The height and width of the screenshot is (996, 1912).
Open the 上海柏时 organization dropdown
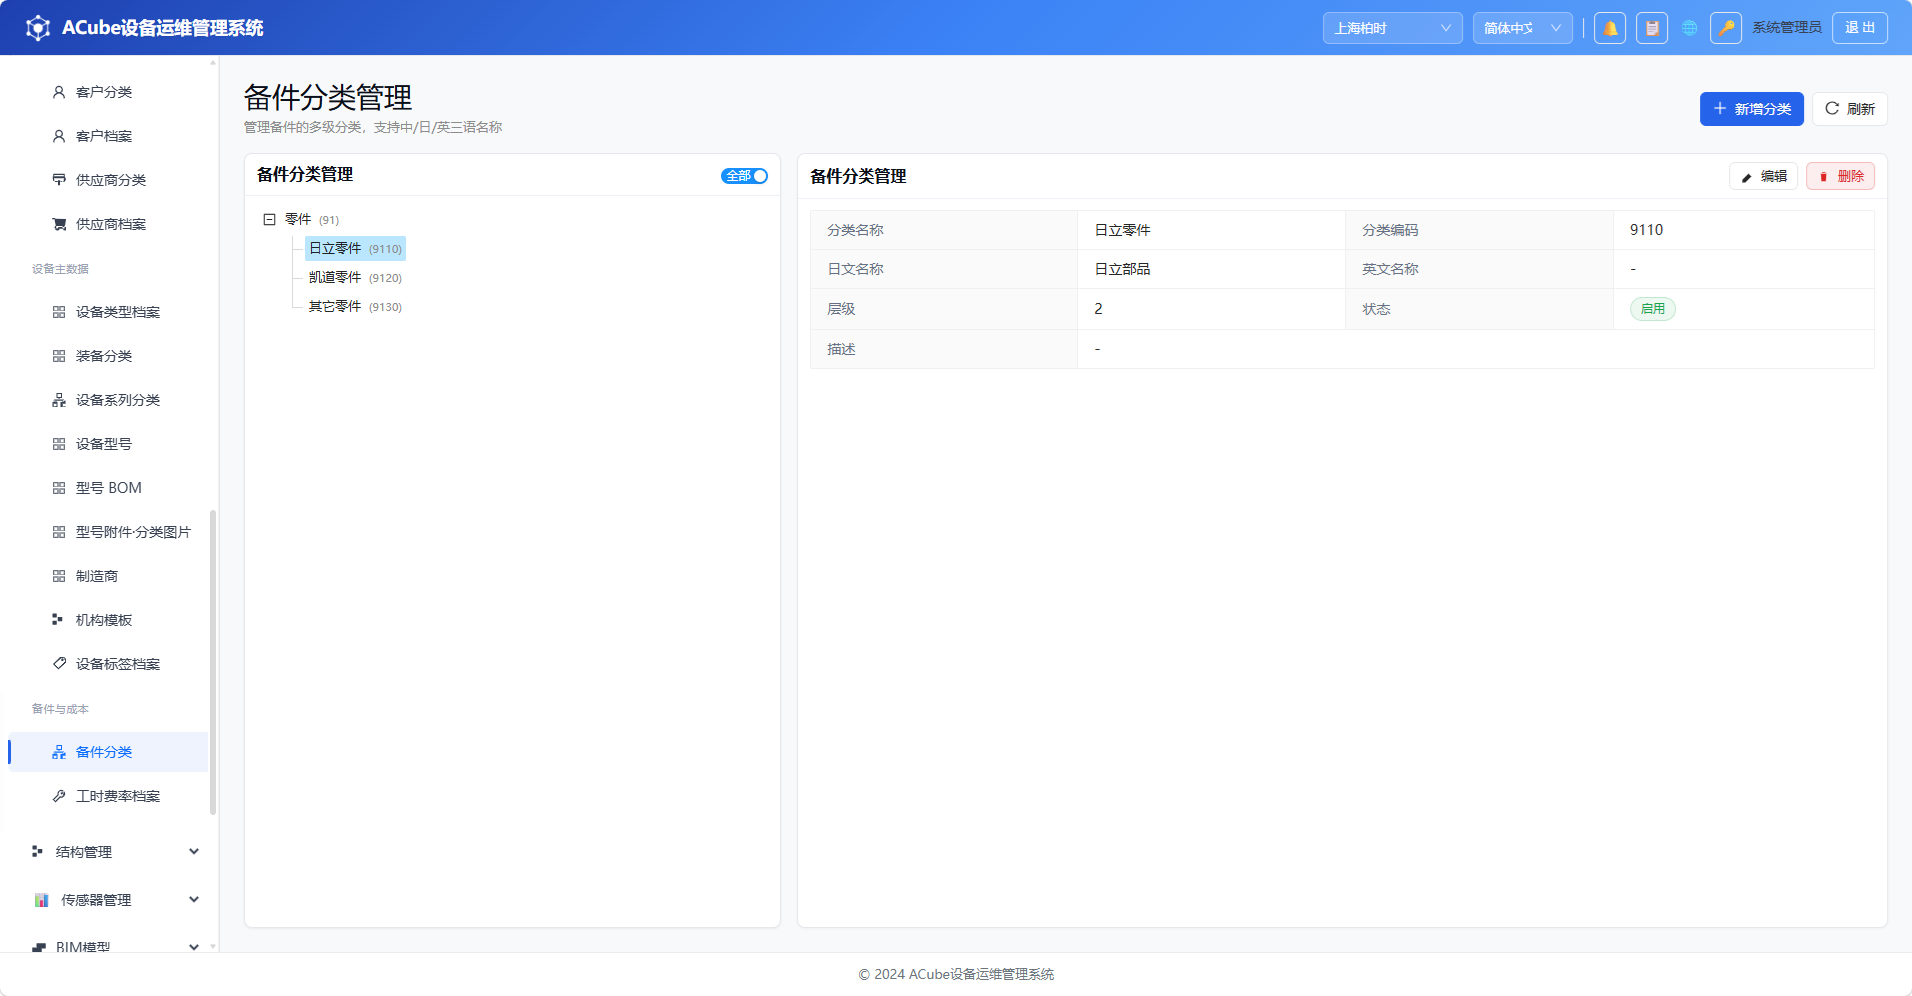[1393, 28]
